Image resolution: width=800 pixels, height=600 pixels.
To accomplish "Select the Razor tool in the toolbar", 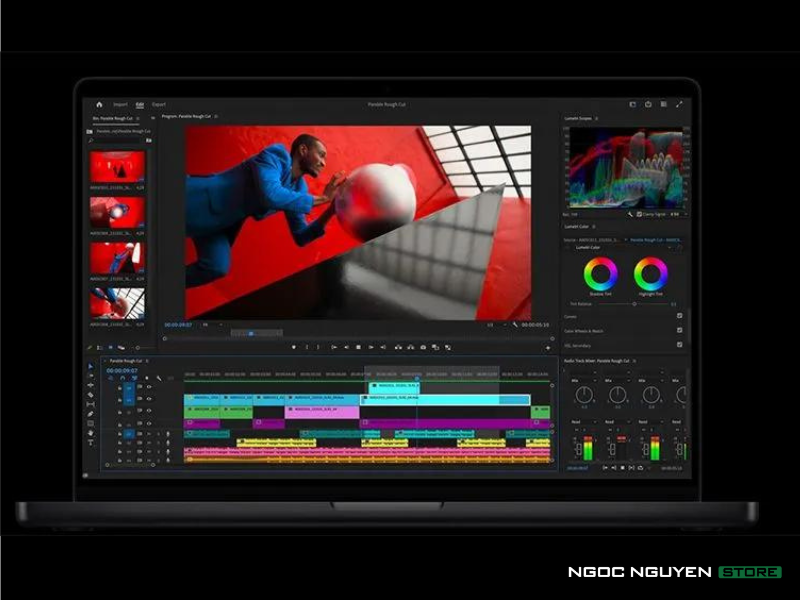I will (x=91, y=395).
